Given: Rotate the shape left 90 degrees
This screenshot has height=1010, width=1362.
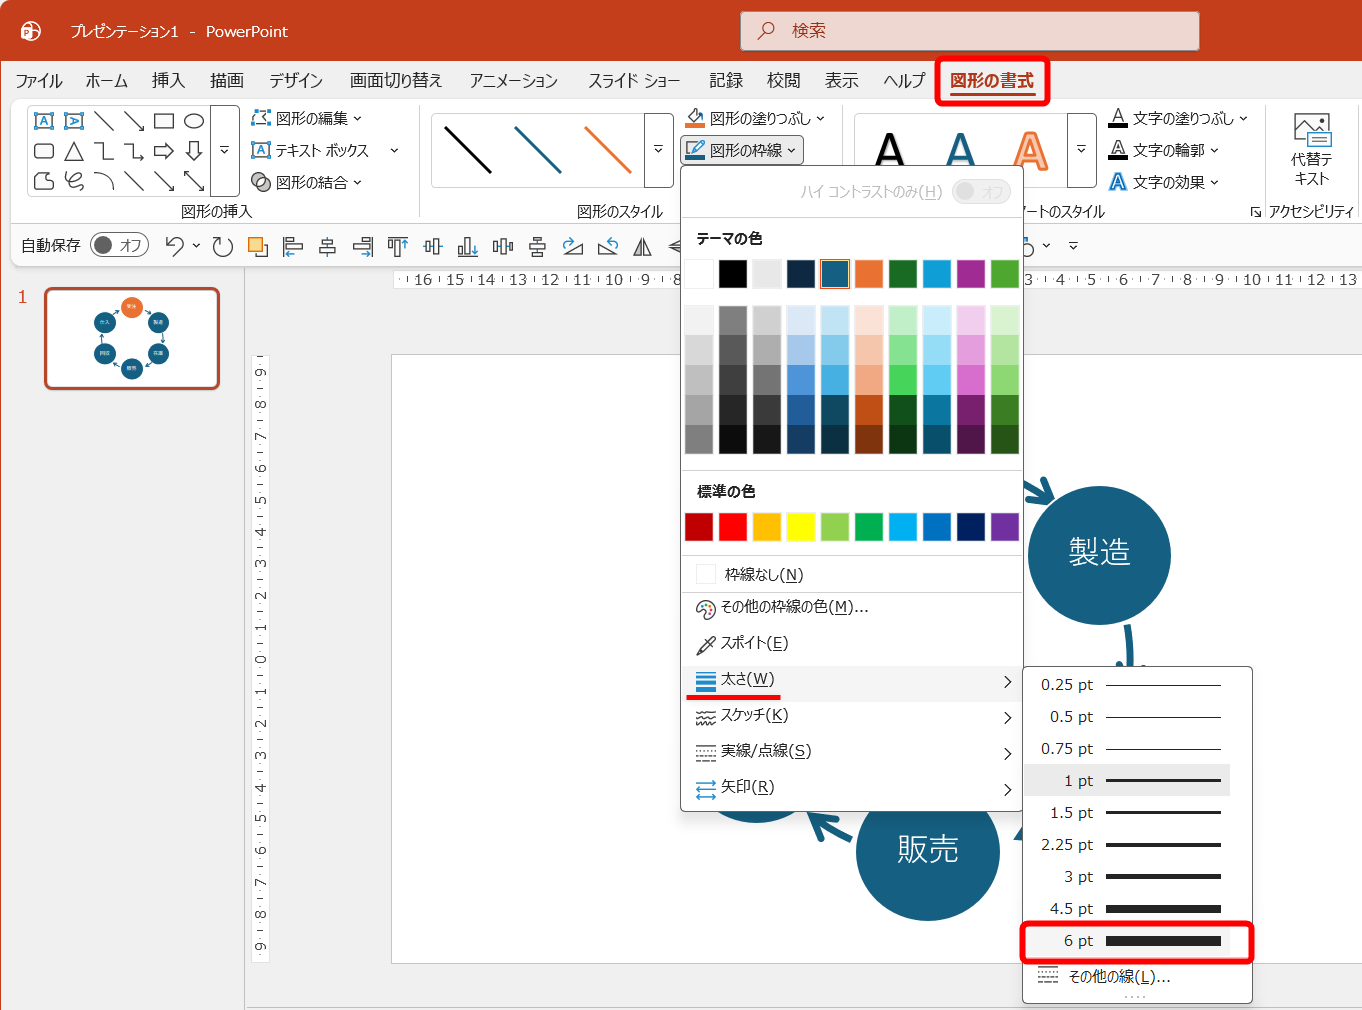Looking at the screenshot, I should 608,246.
